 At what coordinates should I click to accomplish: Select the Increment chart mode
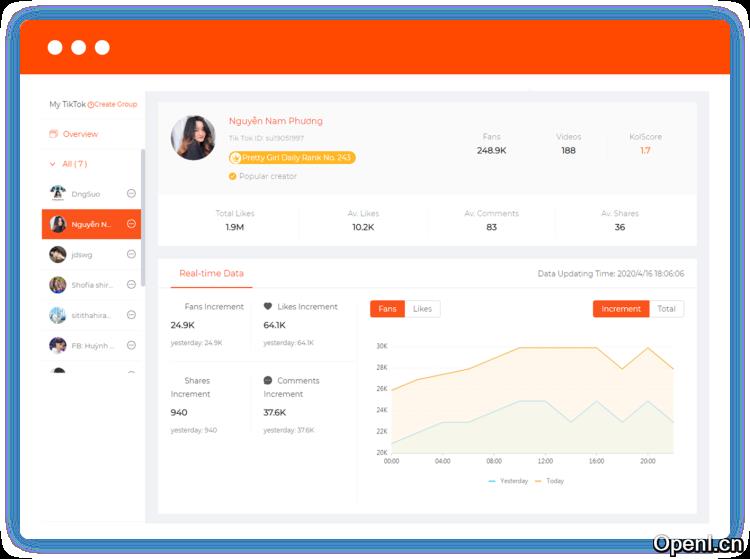tap(621, 309)
